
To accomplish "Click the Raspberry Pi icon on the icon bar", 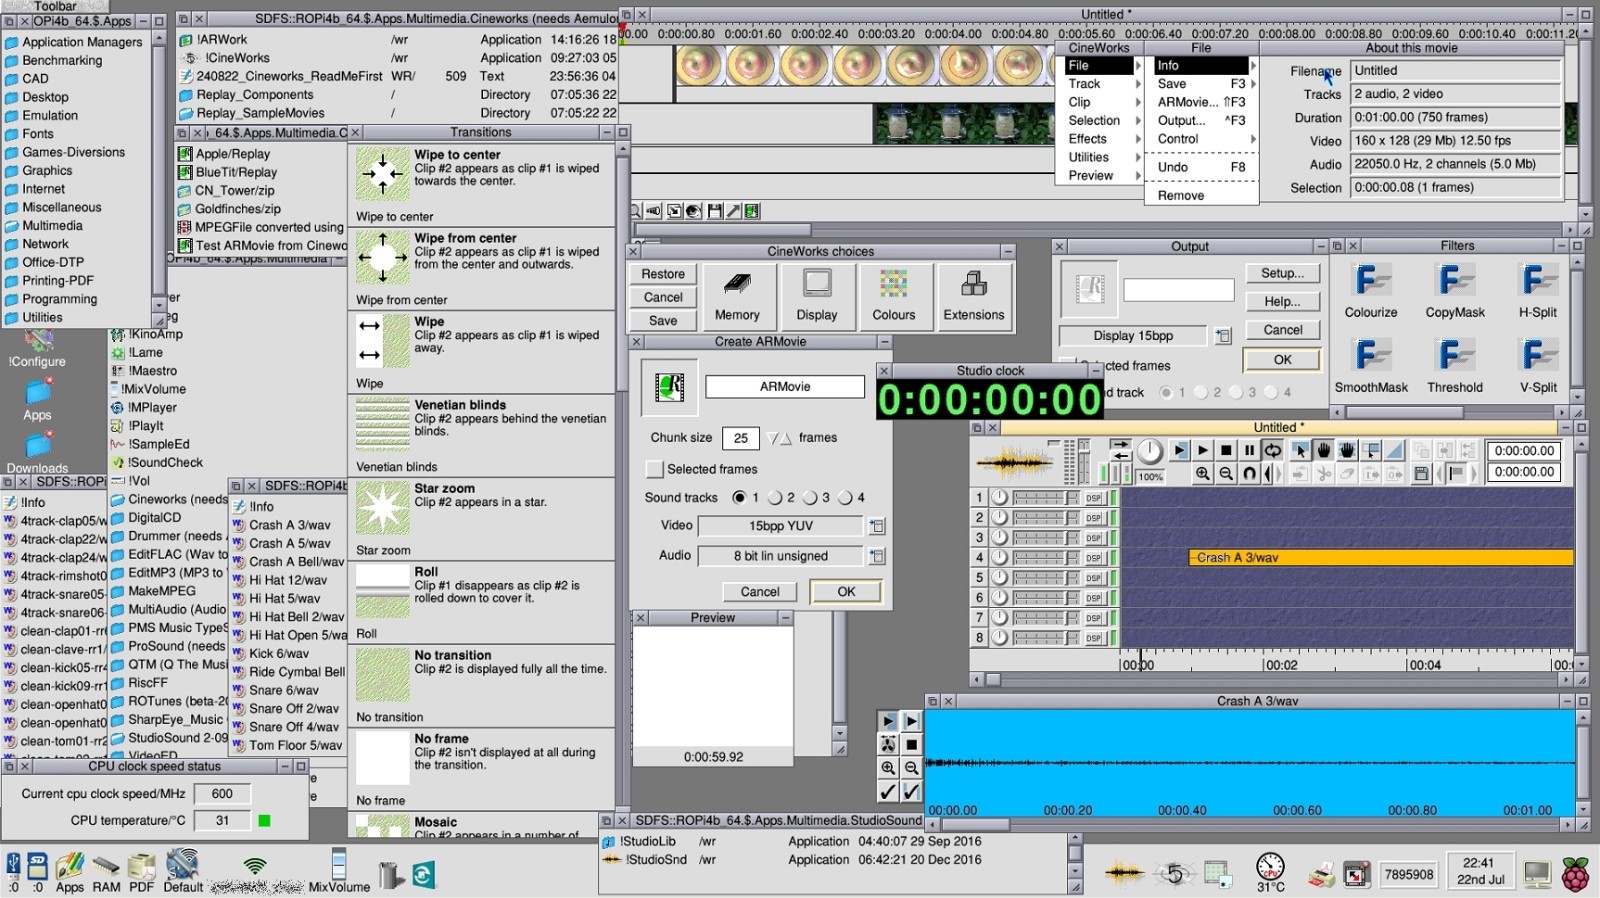I will (1576, 873).
